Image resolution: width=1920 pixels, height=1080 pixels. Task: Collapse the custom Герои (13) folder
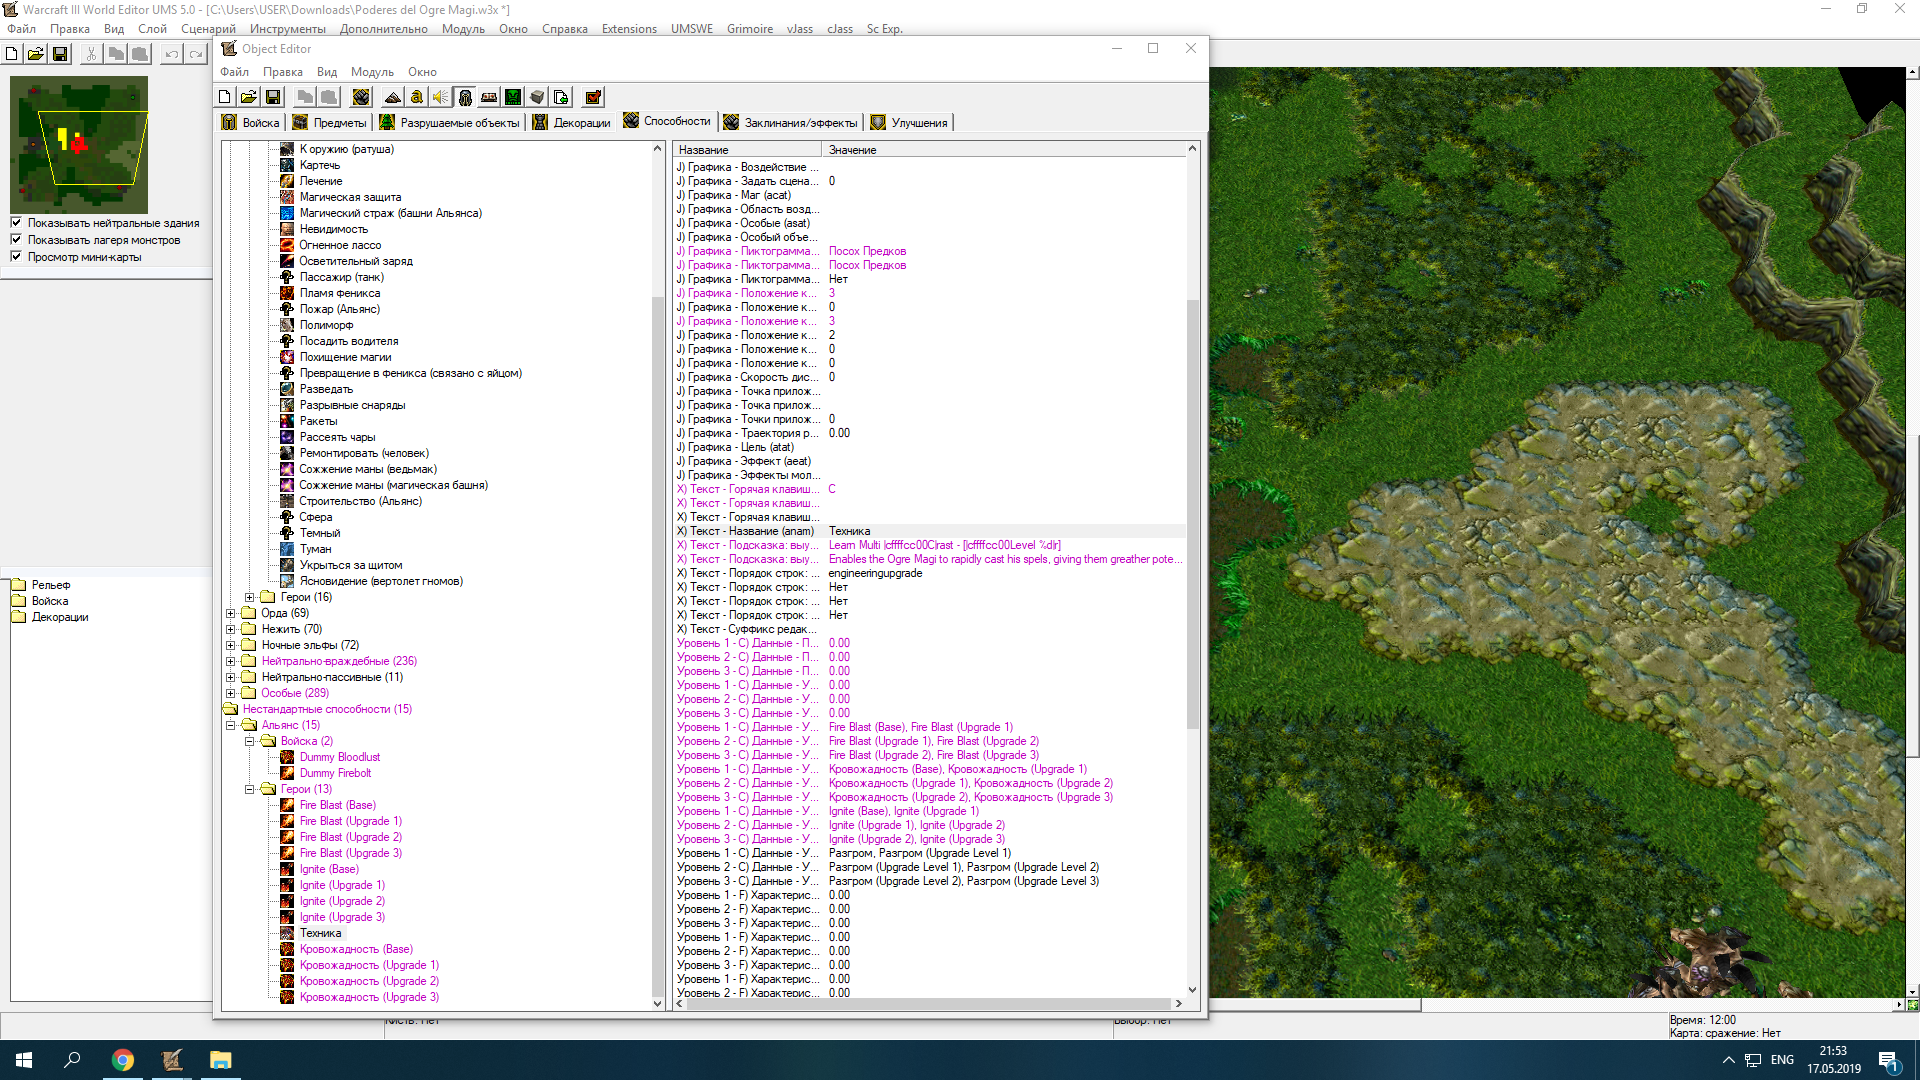coord(250,789)
